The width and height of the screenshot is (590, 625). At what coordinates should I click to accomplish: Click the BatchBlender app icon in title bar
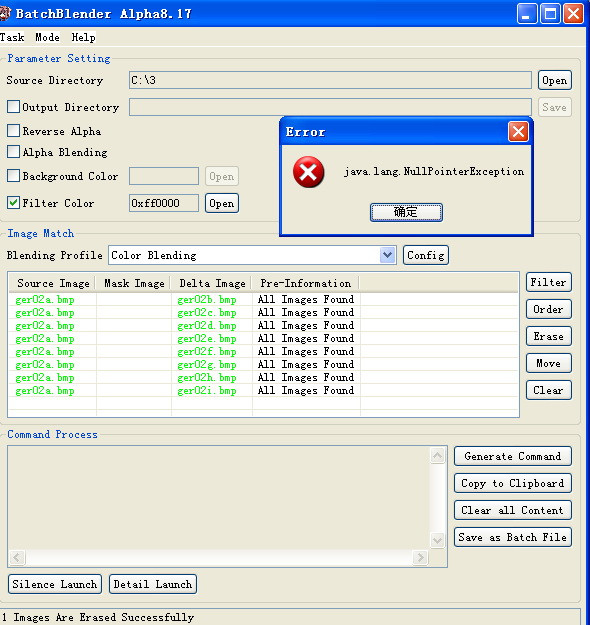coord(5,14)
